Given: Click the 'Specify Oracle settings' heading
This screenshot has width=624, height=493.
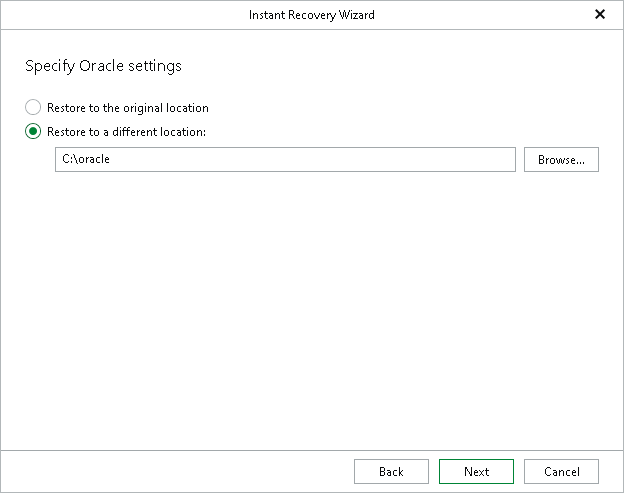Looking at the screenshot, I should pyautogui.click(x=103, y=67).
